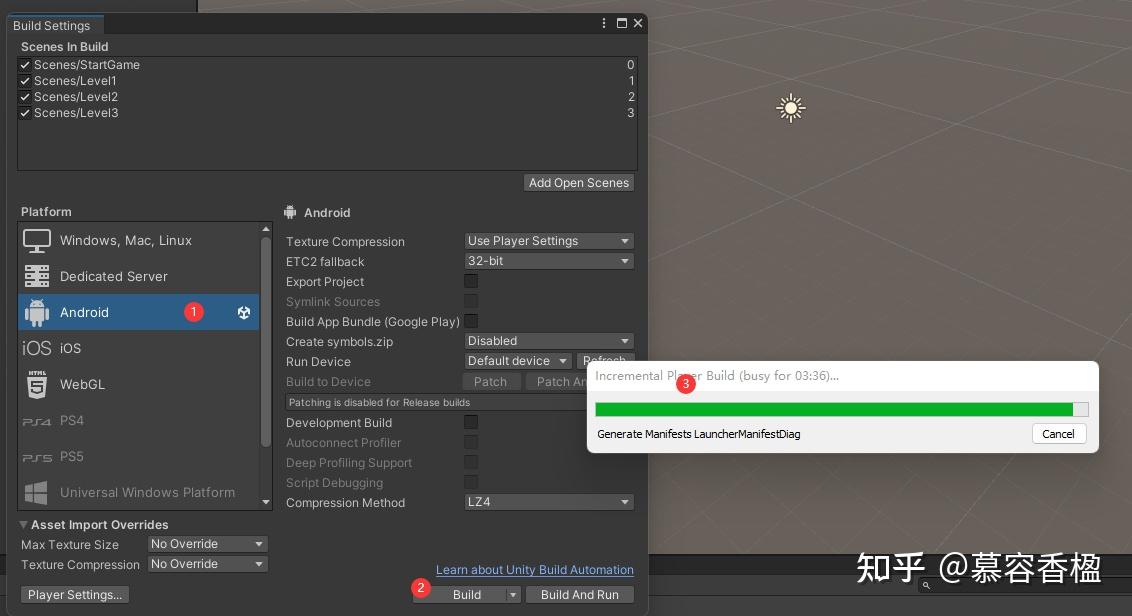
Task: Select the PS4 platform icon
Action: [x=37, y=421]
